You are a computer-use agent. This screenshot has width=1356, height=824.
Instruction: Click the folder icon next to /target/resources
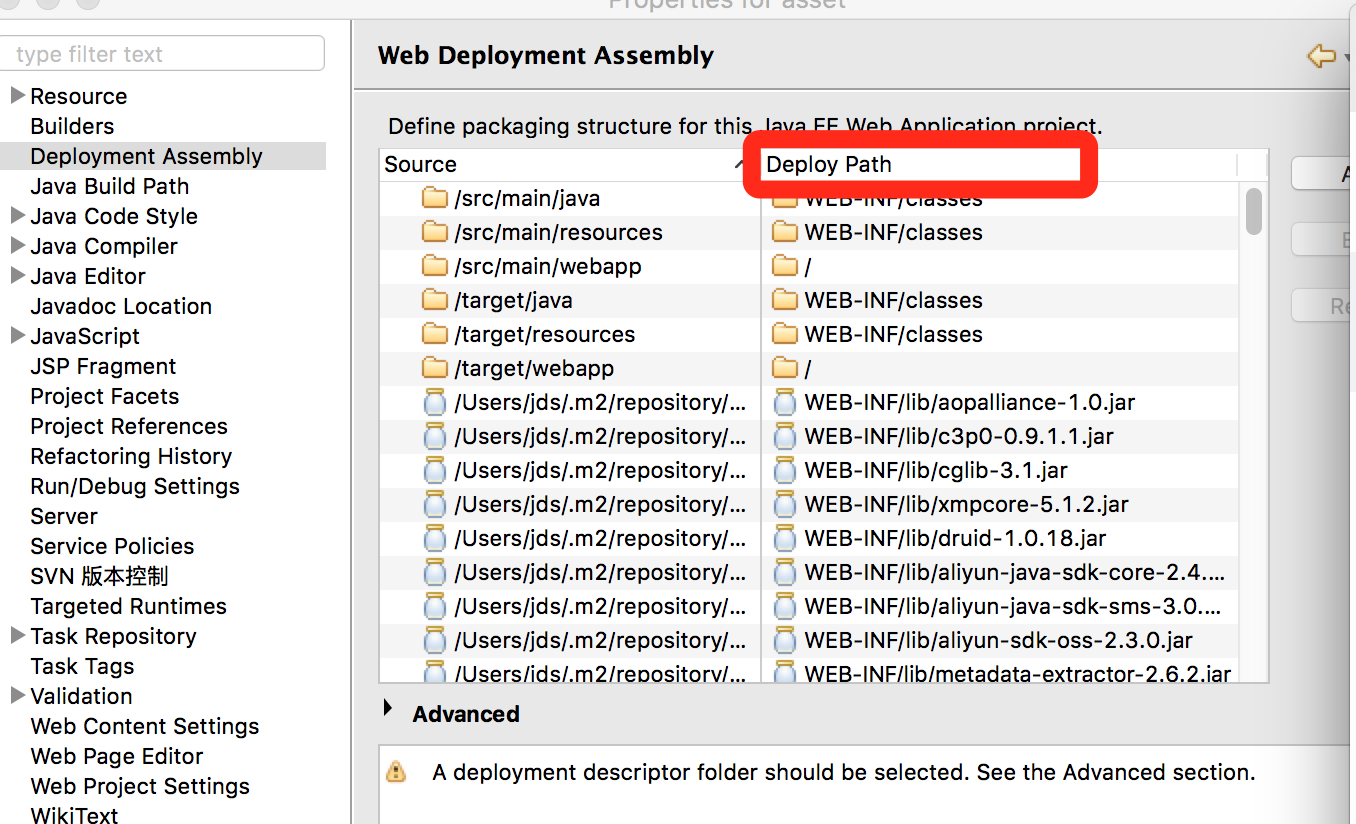click(x=434, y=334)
